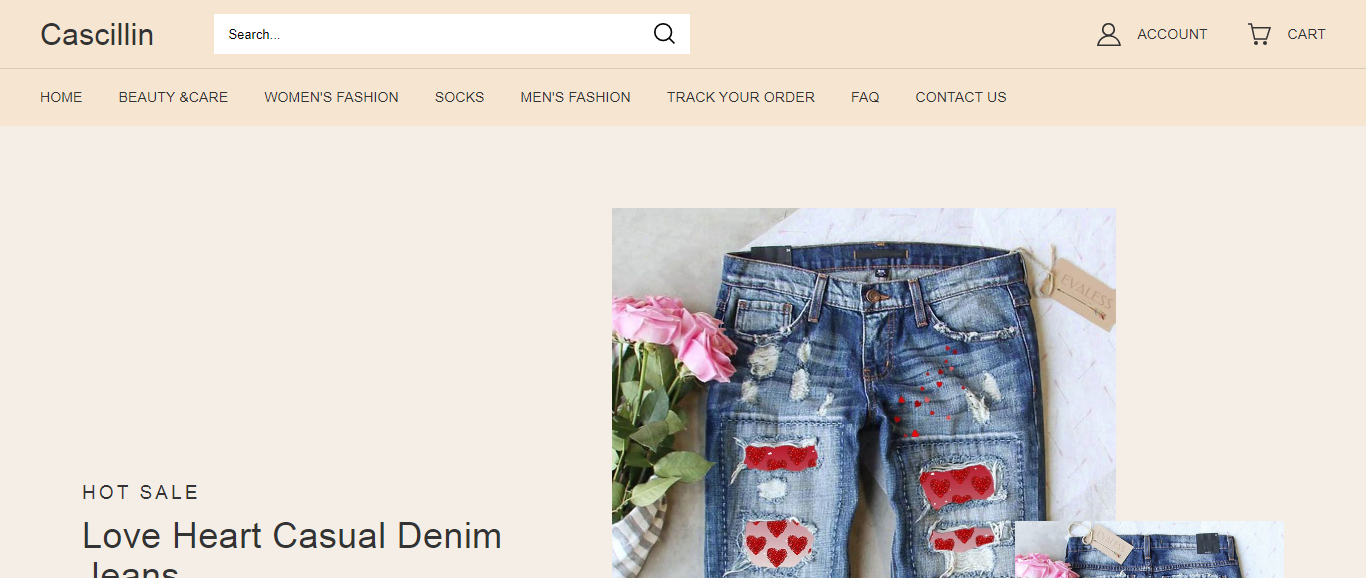Select the small jeans thumbnail at bottom right
This screenshot has height=578, width=1366.
pyautogui.click(x=1149, y=550)
